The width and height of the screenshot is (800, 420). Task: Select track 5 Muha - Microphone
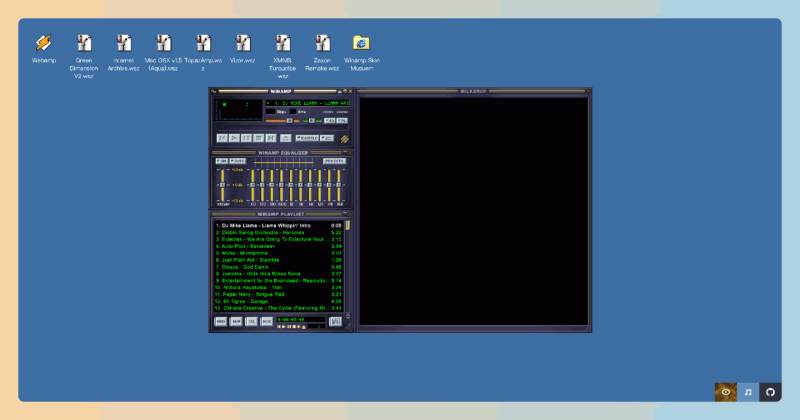279,253
